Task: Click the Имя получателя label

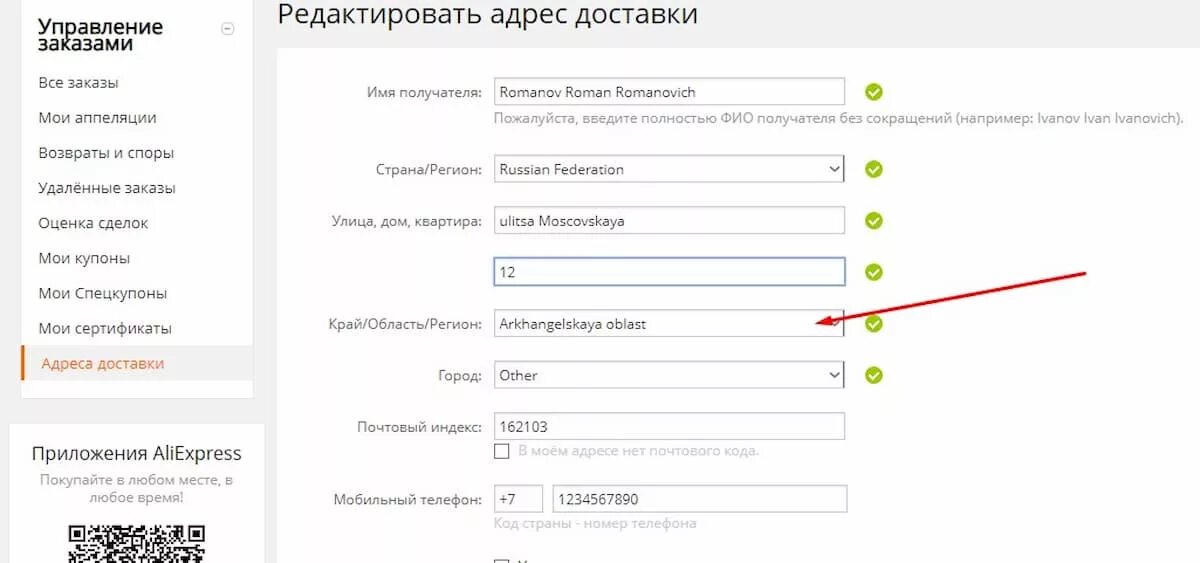Action: pyautogui.click(x=426, y=92)
